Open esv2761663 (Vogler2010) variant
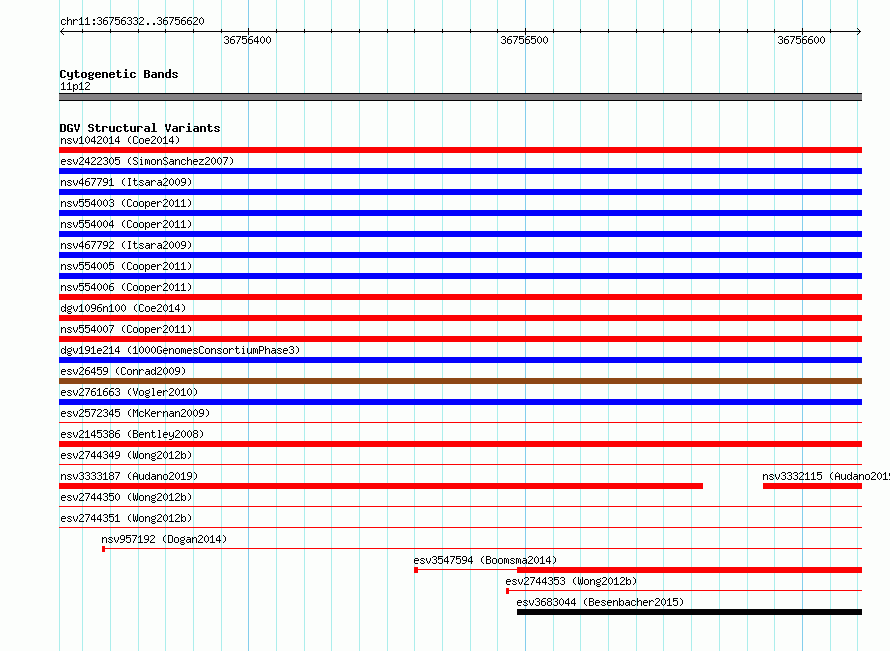The width and height of the screenshot is (890, 651). coord(129,392)
